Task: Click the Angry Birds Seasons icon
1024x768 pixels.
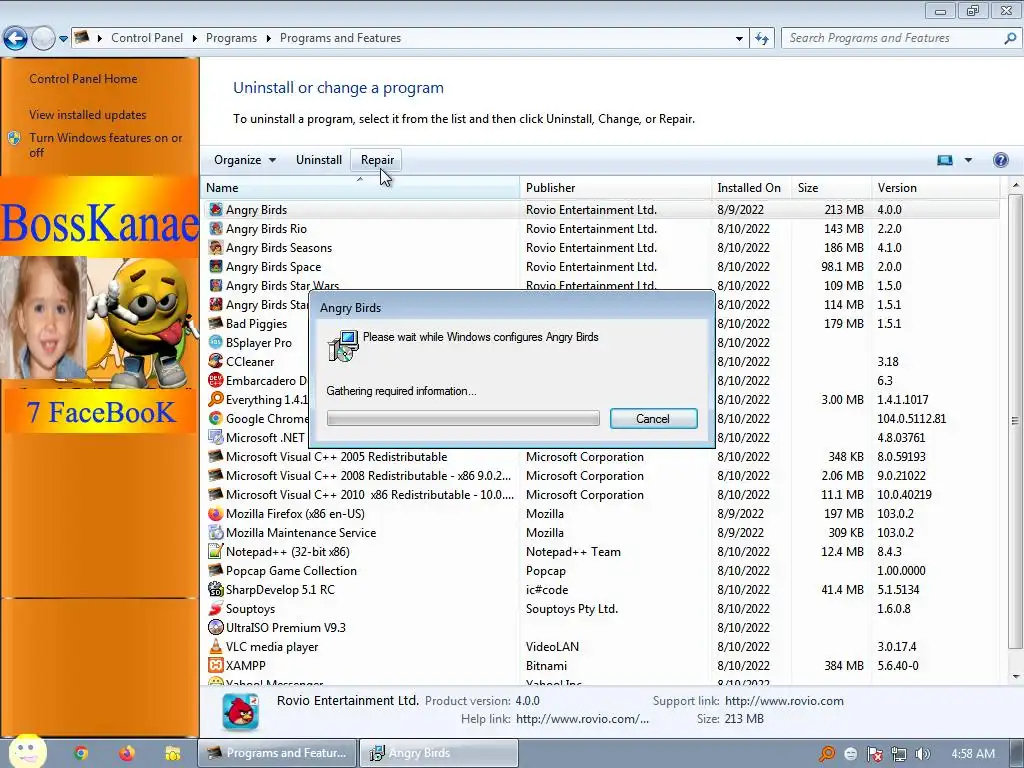Action: (x=216, y=248)
